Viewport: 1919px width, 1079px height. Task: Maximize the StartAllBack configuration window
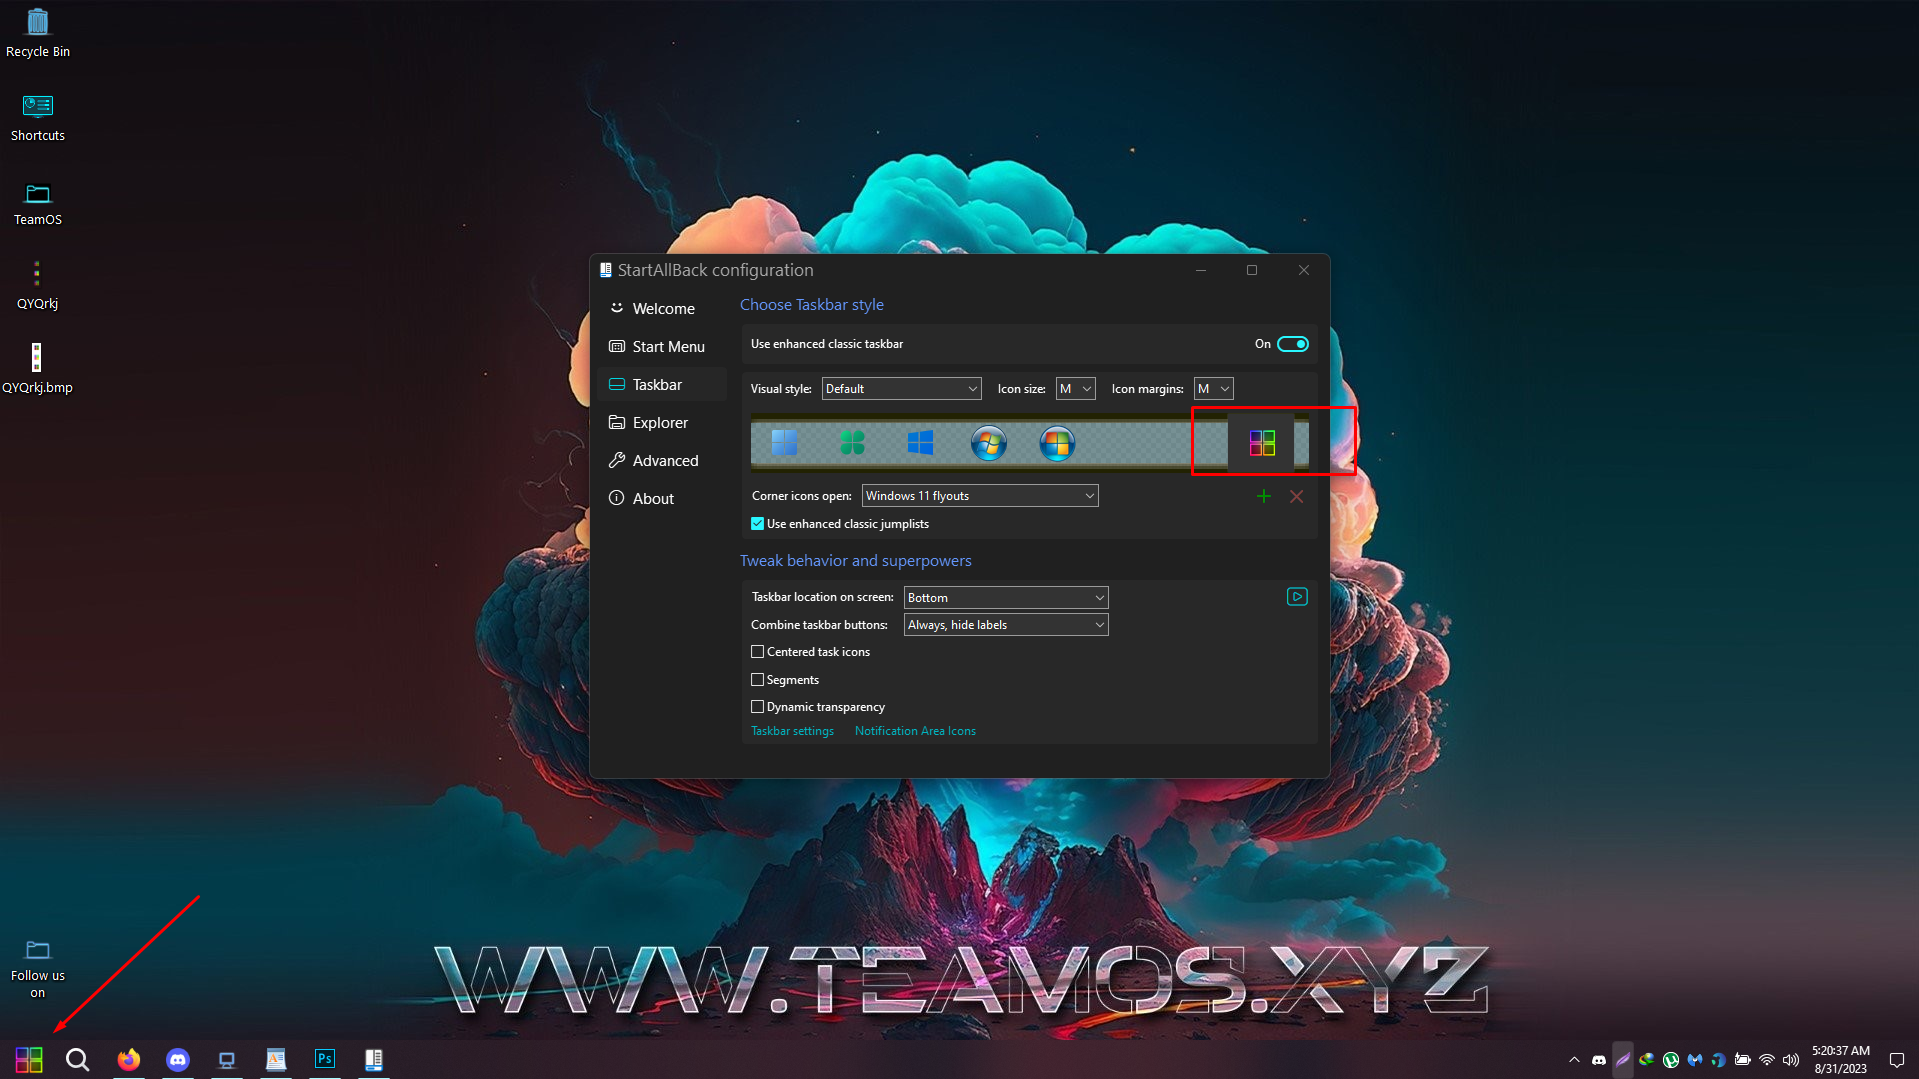tap(1252, 270)
